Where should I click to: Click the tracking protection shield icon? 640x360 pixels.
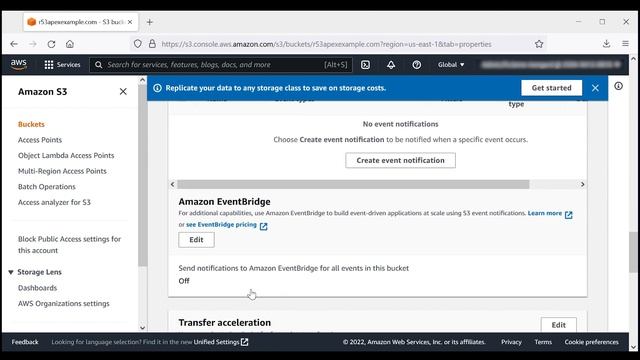tap(138, 44)
